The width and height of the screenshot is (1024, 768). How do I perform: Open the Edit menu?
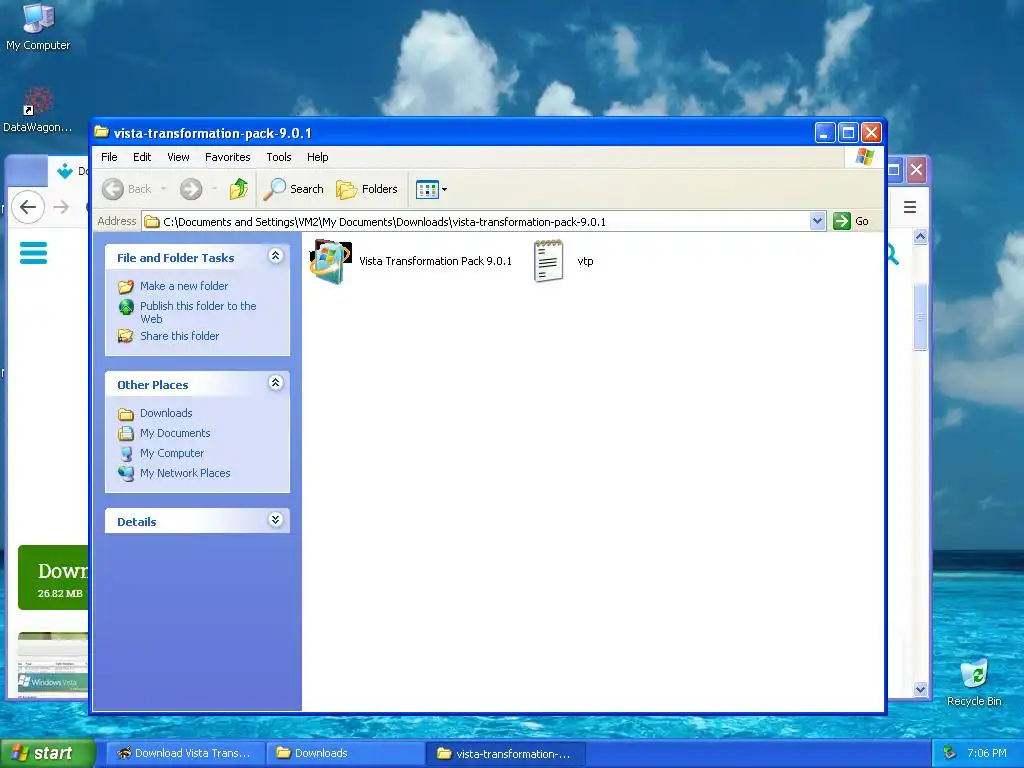[x=142, y=157]
